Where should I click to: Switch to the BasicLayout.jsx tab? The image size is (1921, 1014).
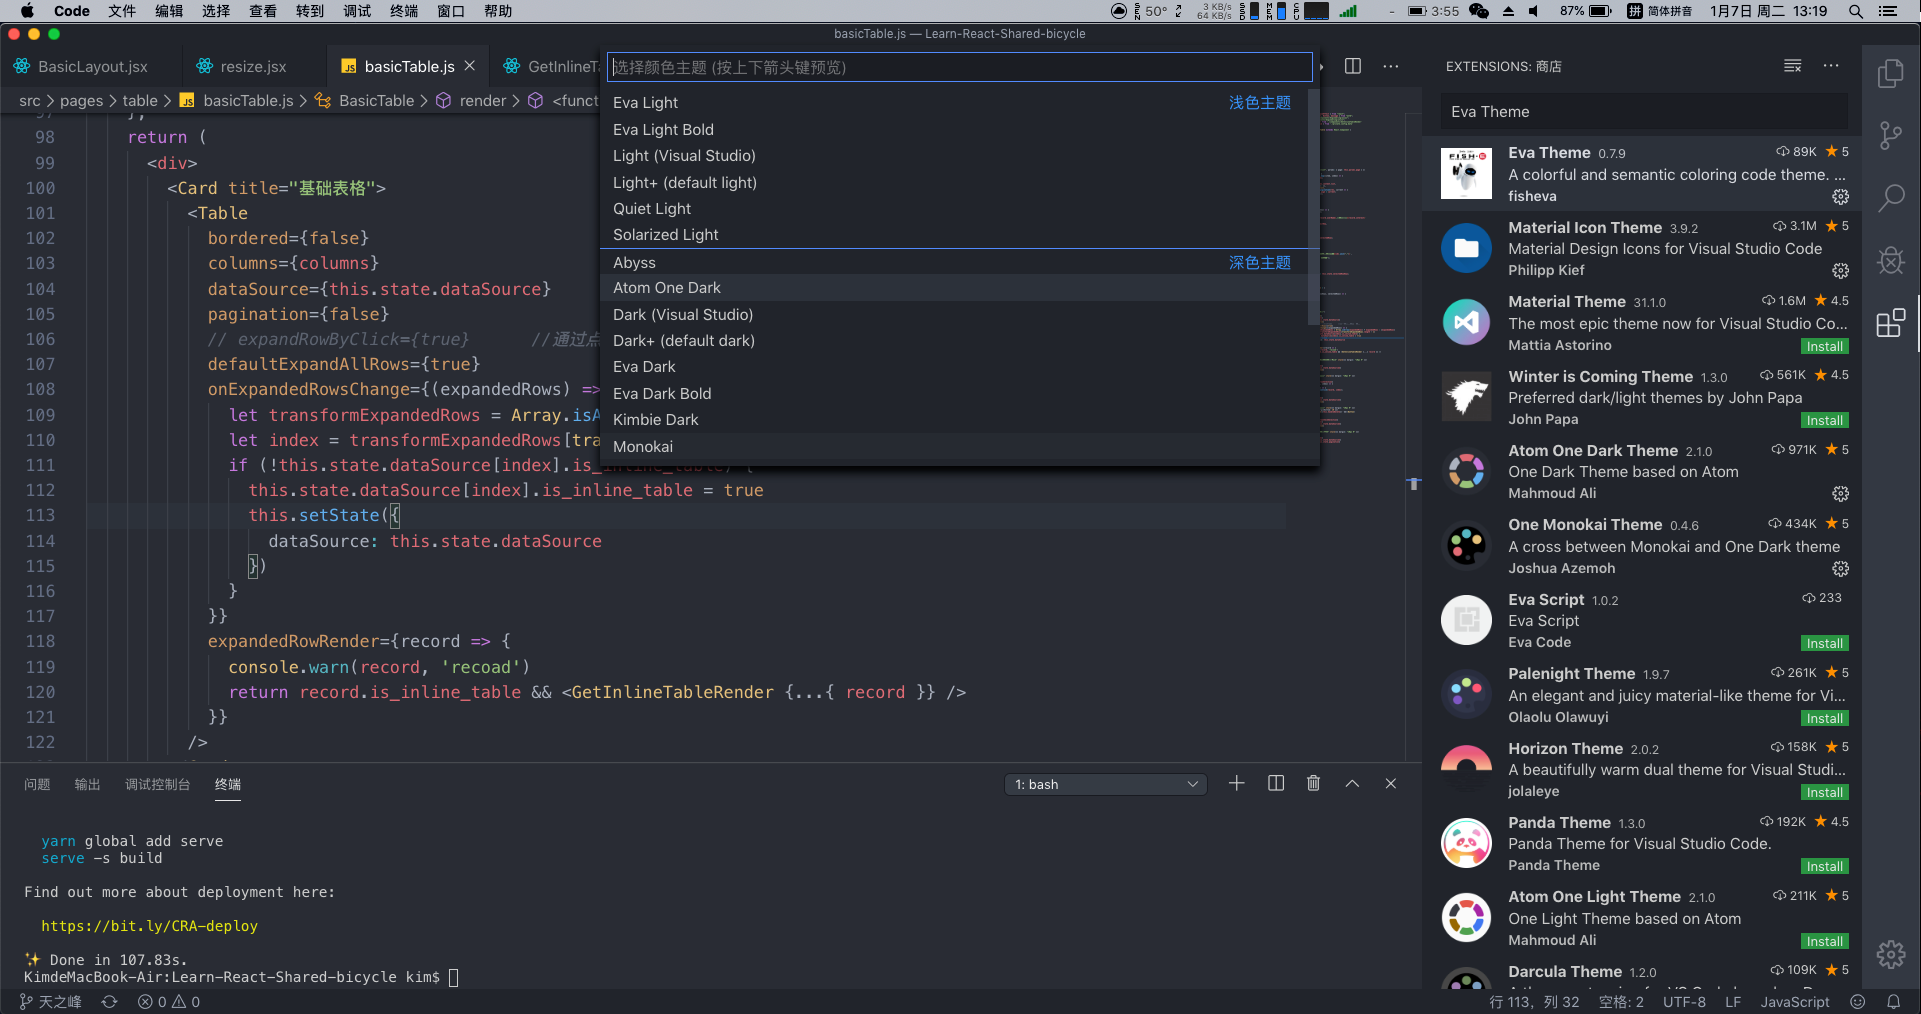92,66
